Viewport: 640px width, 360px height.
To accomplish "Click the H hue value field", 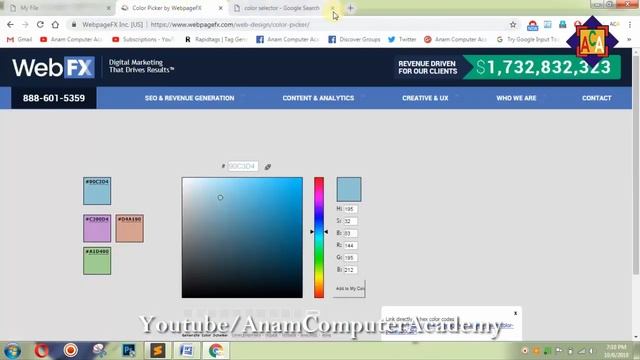I will pos(351,209).
